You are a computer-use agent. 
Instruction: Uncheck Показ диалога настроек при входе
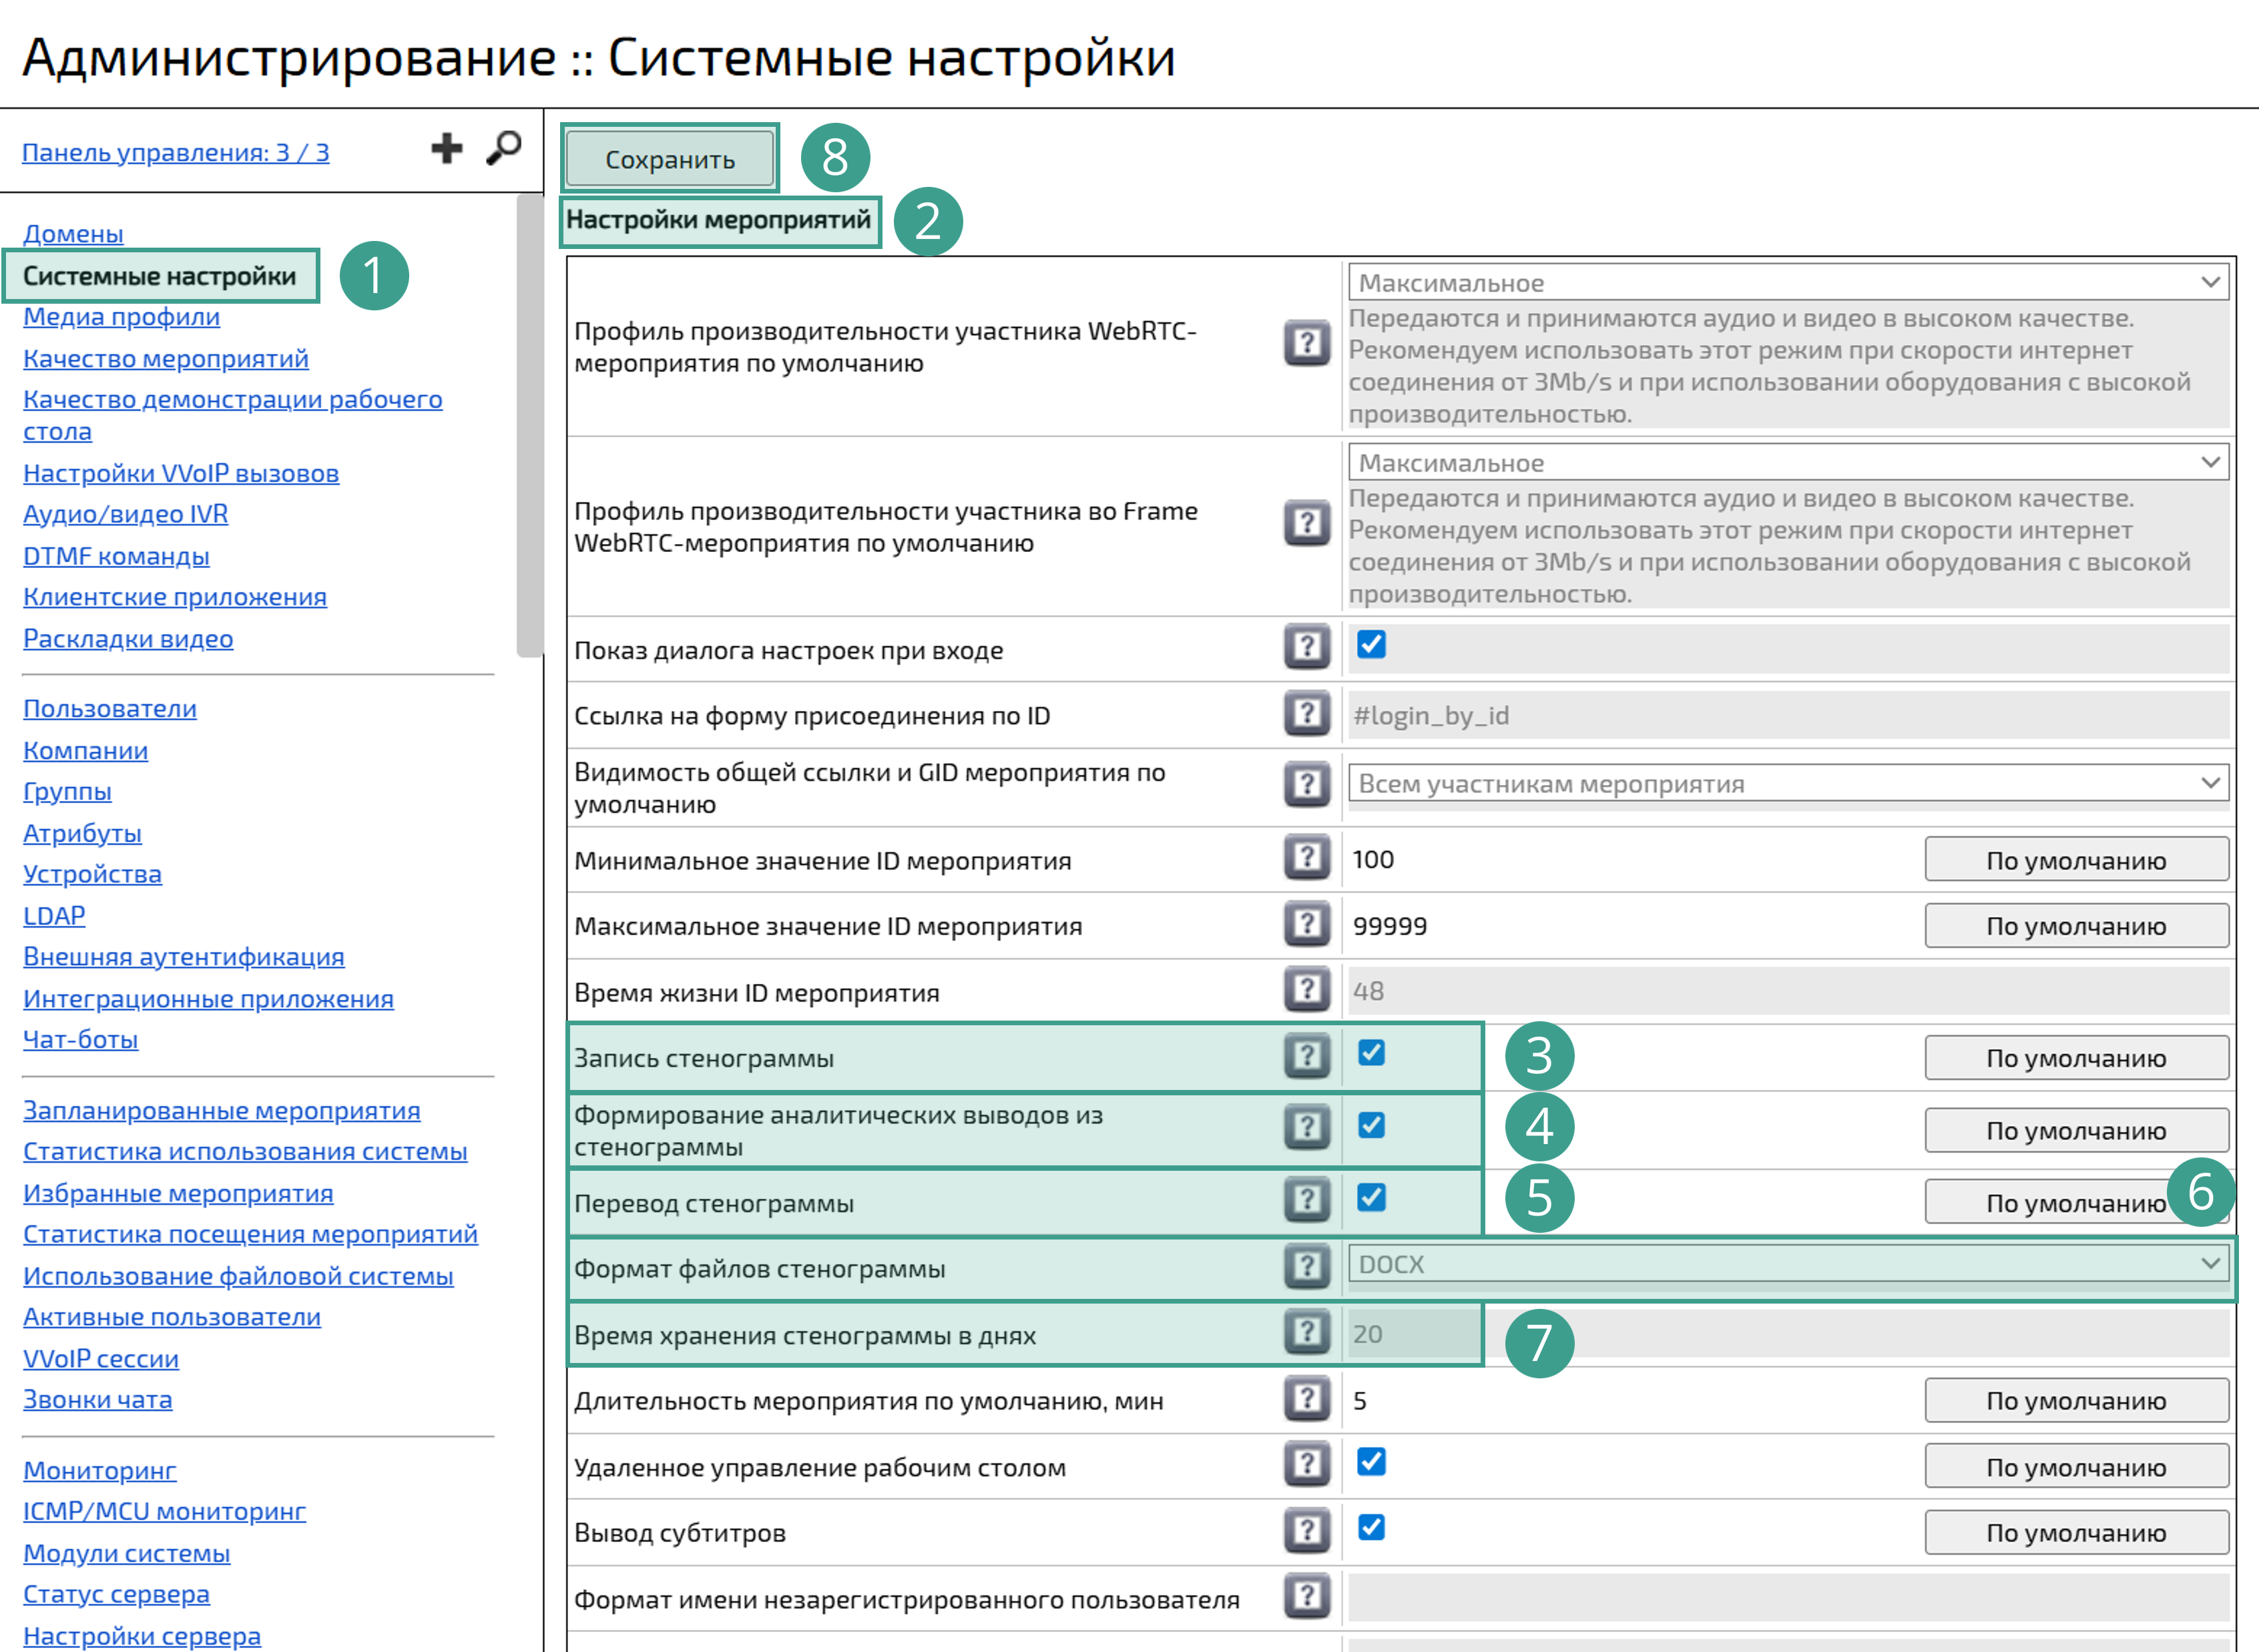click(x=1372, y=645)
